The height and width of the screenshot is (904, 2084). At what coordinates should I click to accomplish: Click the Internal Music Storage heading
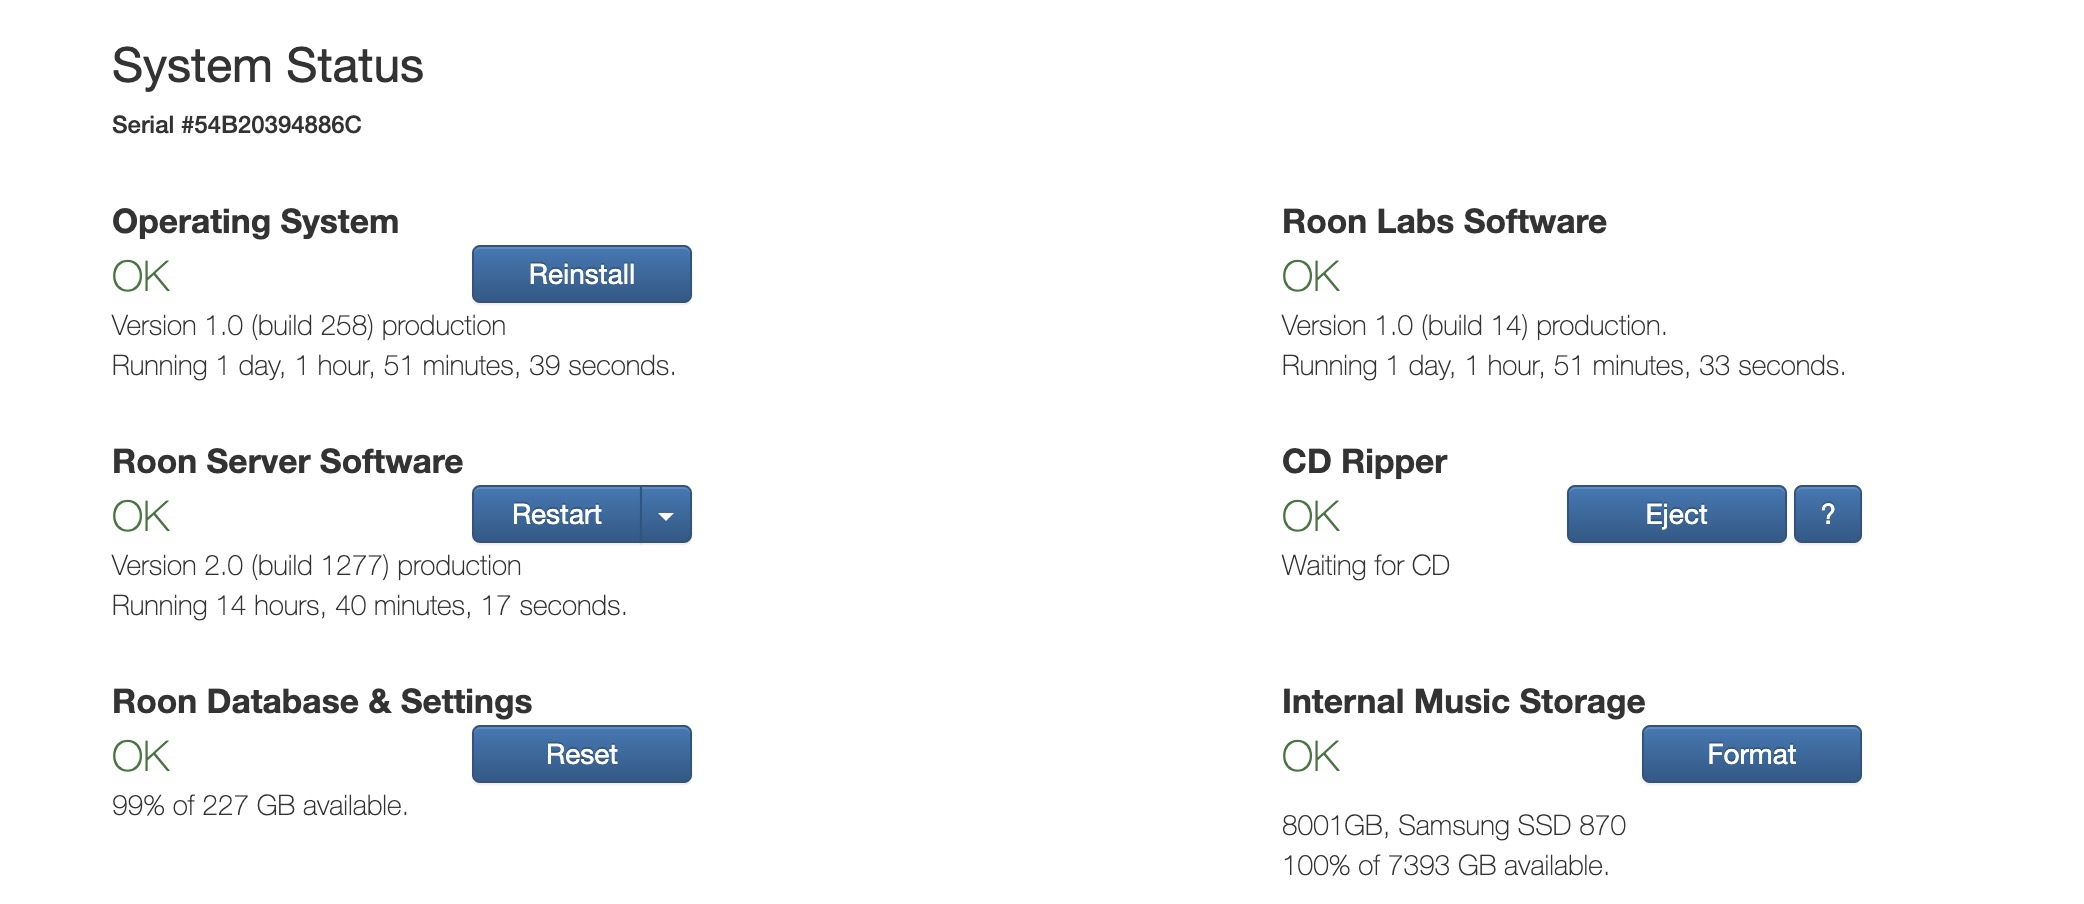tap(1462, 701)
